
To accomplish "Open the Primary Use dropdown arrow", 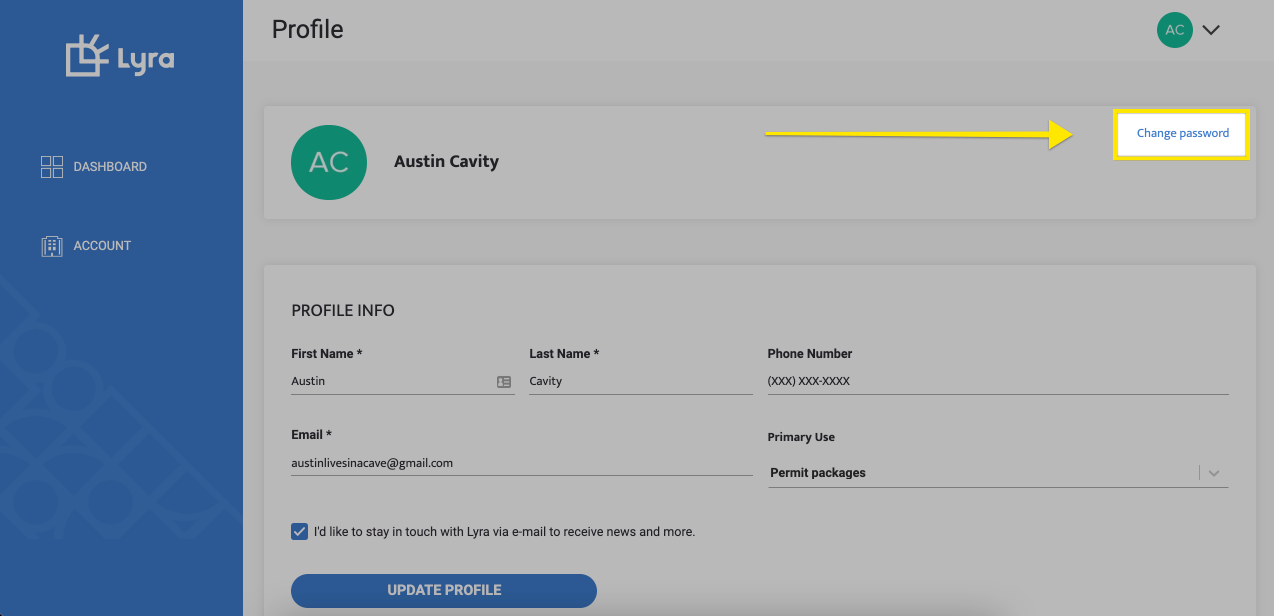I will [x=1214, y=473].
